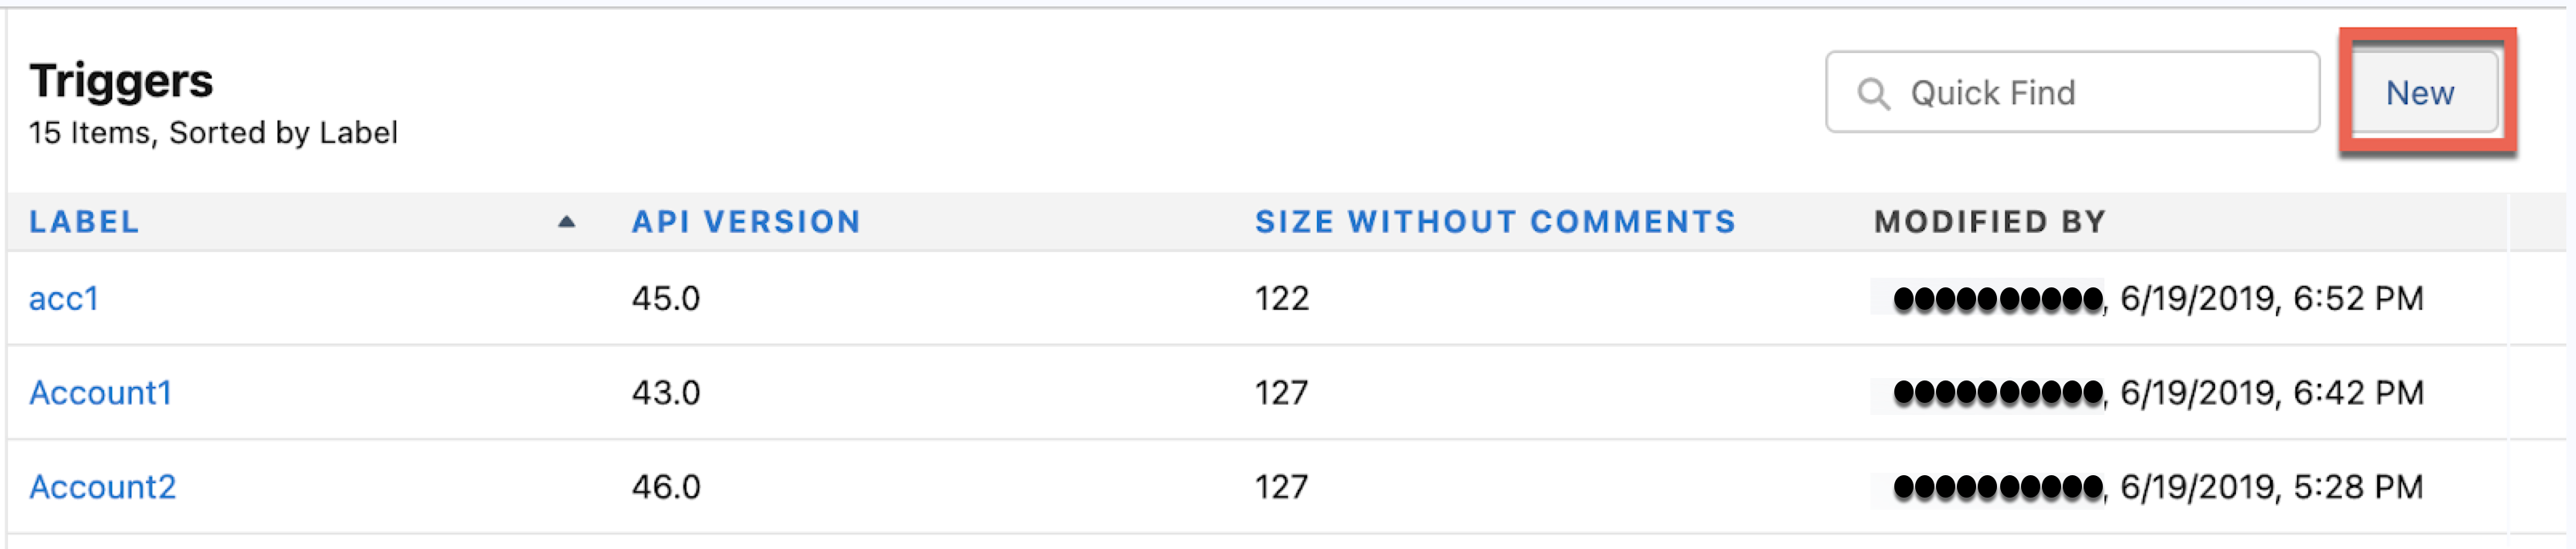2576x549 pixels.
Task: Click the 6/19/2019, 5:28 PM modified entry
Action: click(x=2271, y=487)
